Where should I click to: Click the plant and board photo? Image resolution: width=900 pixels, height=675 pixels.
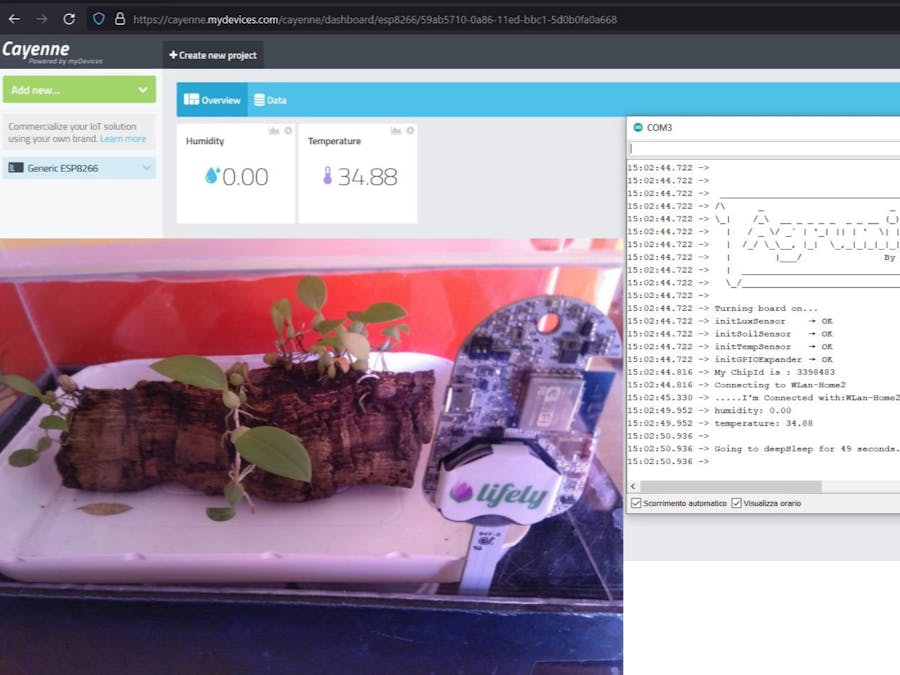(x=311, y=456)
